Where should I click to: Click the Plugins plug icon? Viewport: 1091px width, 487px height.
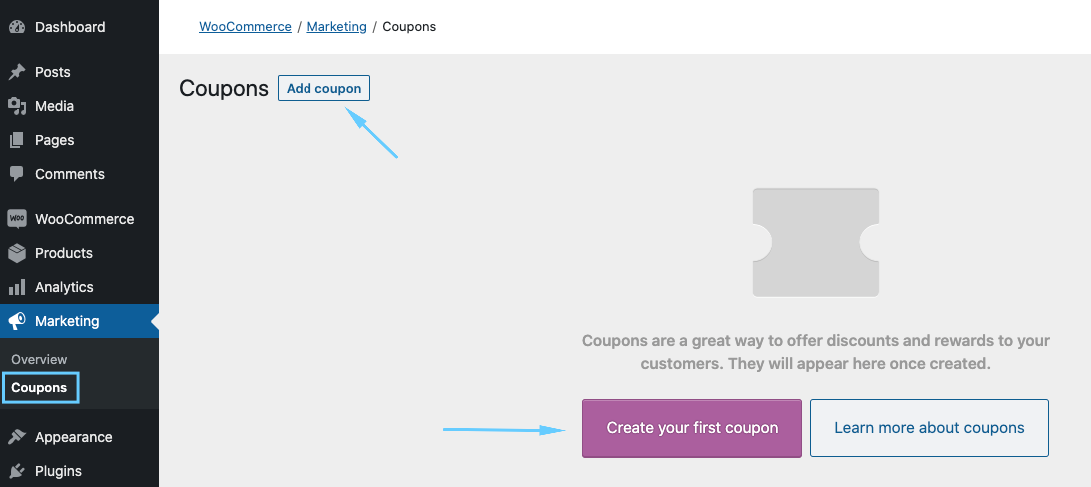pos(17,471)
